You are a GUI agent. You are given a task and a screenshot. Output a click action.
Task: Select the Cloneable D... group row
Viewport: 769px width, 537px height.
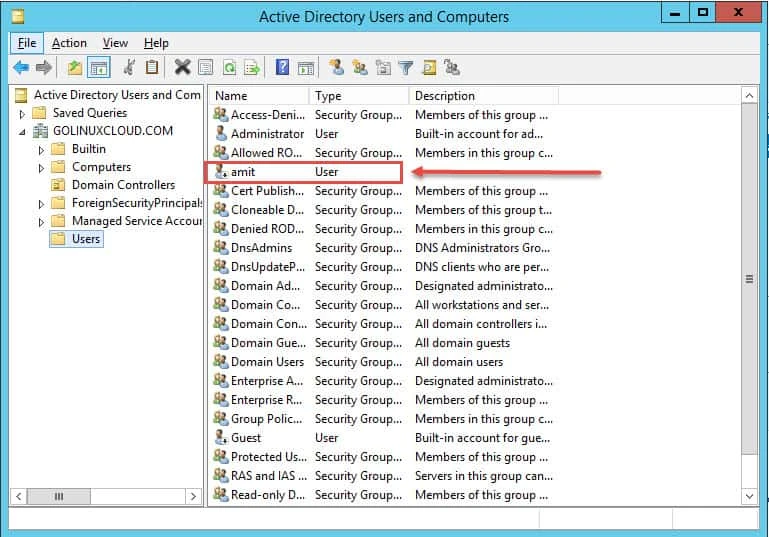tap(384, 210)
